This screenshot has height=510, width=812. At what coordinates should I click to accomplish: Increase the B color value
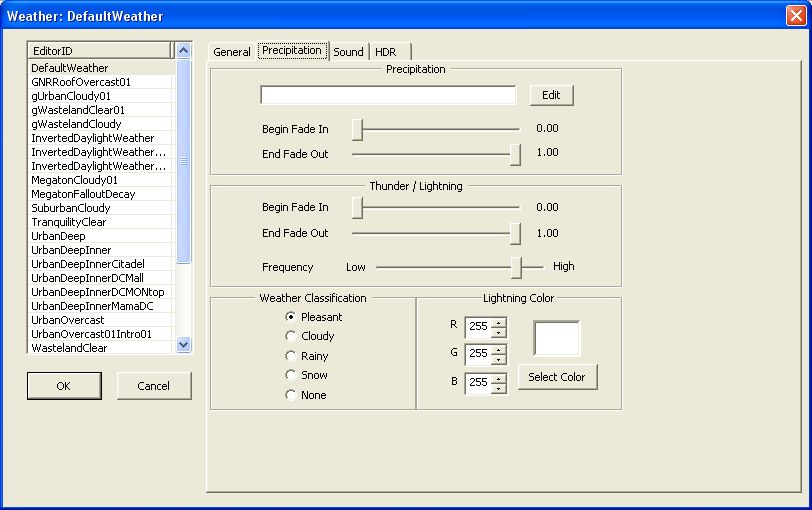499,378
